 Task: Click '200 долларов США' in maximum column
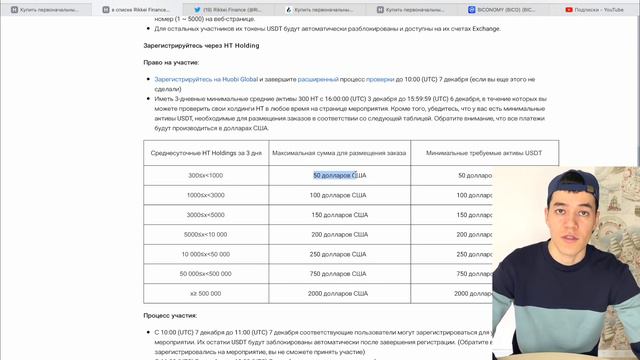(340, 234)
